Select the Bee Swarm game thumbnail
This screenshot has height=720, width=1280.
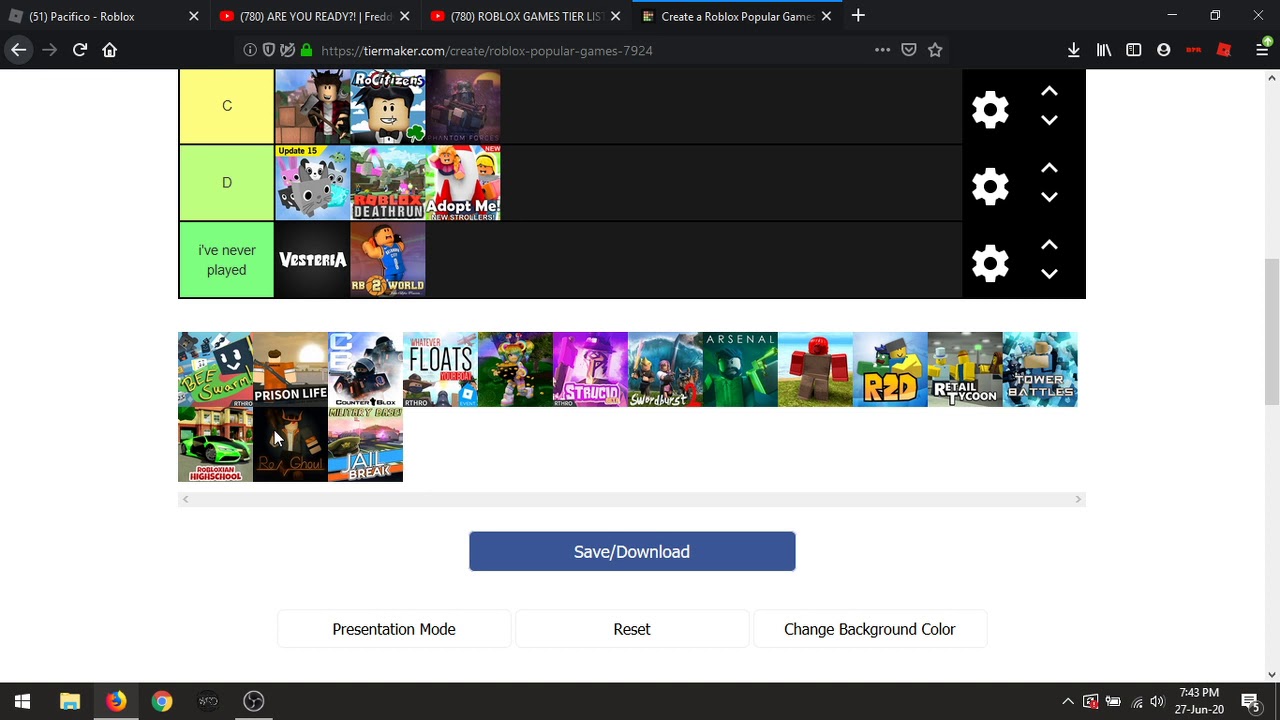coord(215,369)
